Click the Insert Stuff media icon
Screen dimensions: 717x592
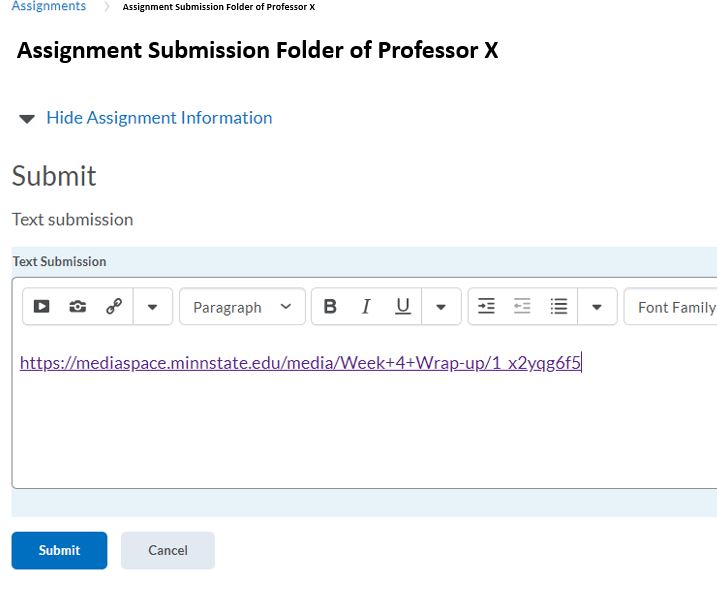42,307
